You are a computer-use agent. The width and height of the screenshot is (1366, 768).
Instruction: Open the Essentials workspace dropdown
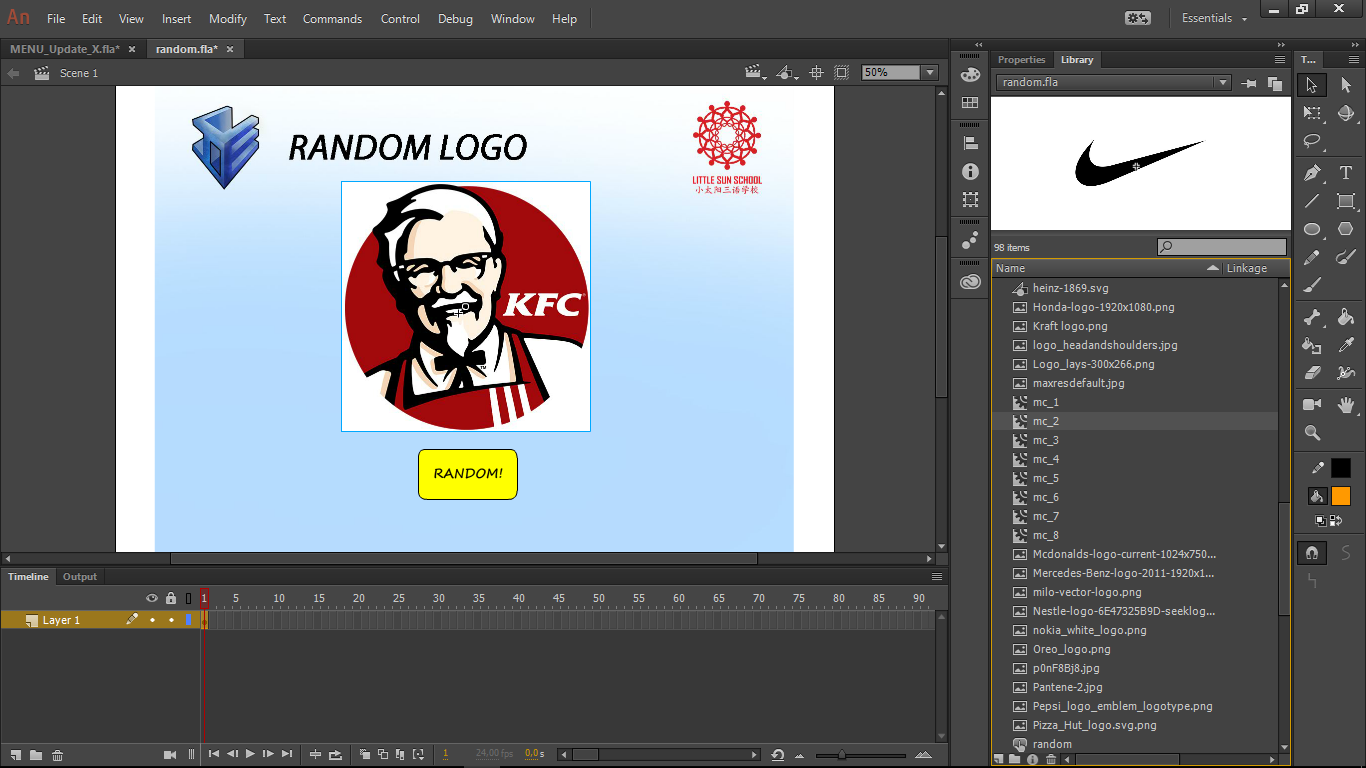pos(1215,18)
